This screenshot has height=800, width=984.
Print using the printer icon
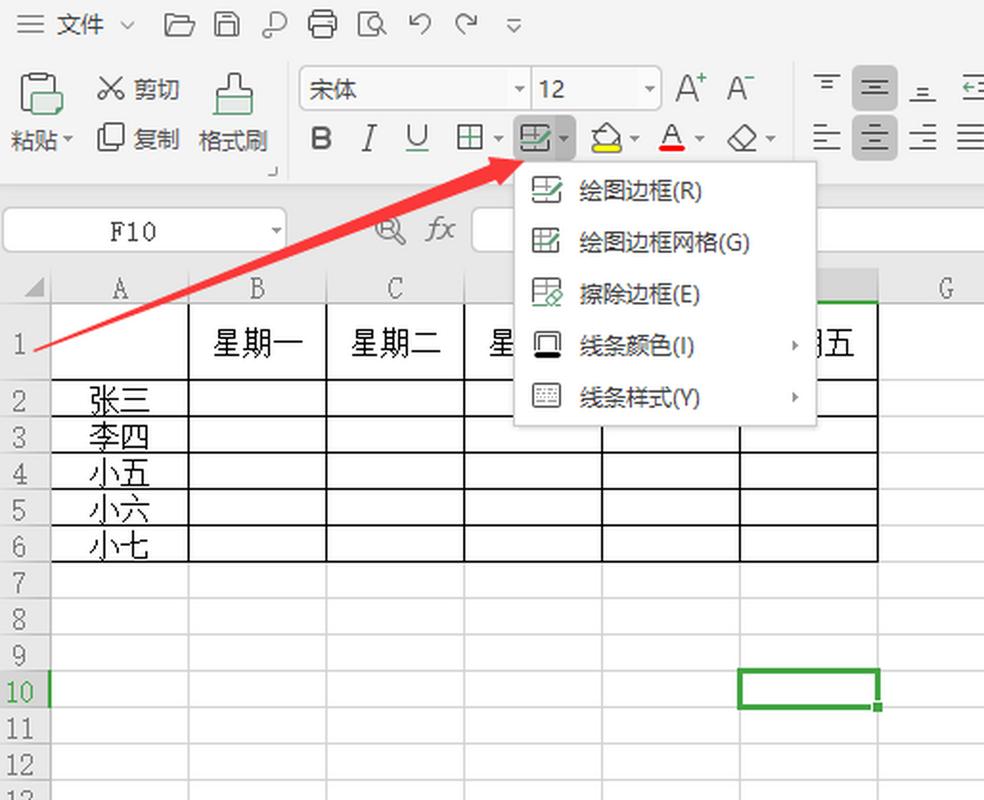322,25
